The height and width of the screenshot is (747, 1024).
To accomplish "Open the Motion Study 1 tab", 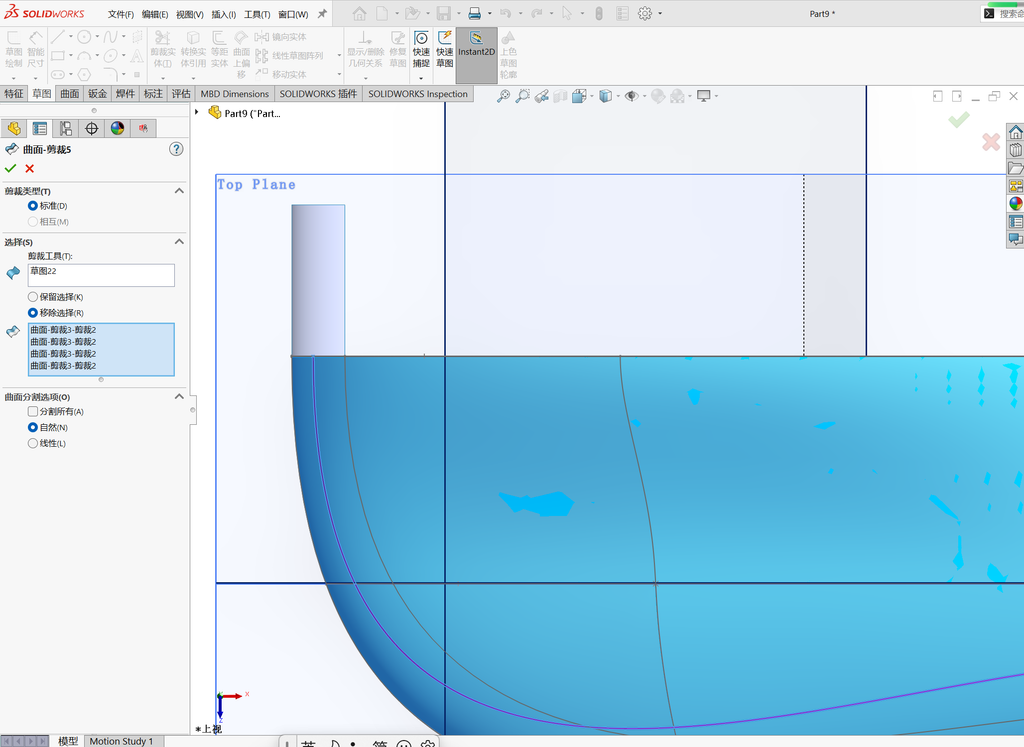I will point(121,741).
